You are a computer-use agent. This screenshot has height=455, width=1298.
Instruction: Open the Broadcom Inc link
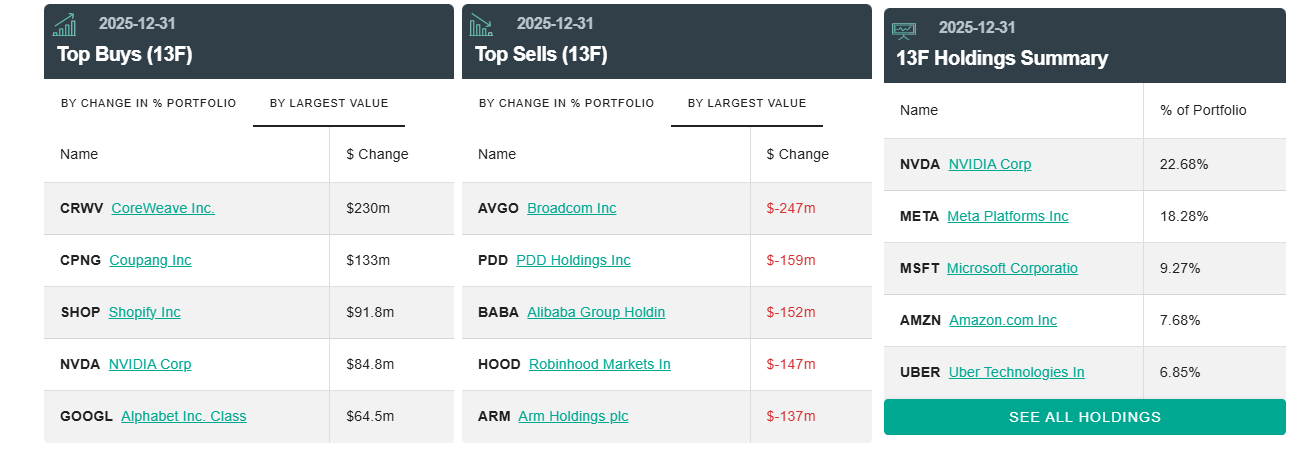[572, 208]
